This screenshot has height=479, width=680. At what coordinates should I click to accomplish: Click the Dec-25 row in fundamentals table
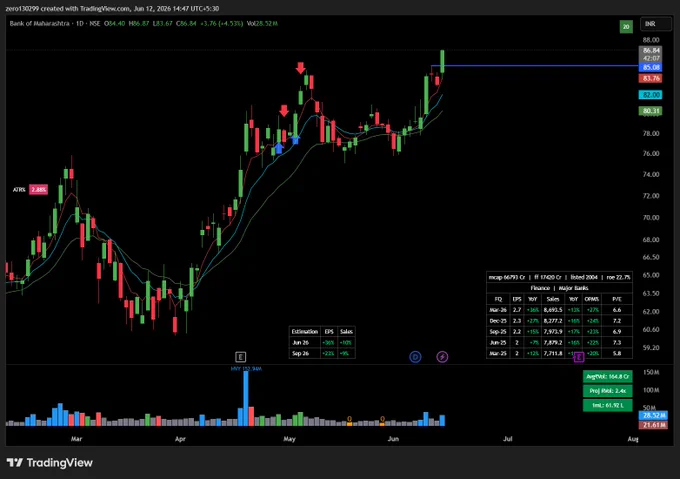(559, 321)
